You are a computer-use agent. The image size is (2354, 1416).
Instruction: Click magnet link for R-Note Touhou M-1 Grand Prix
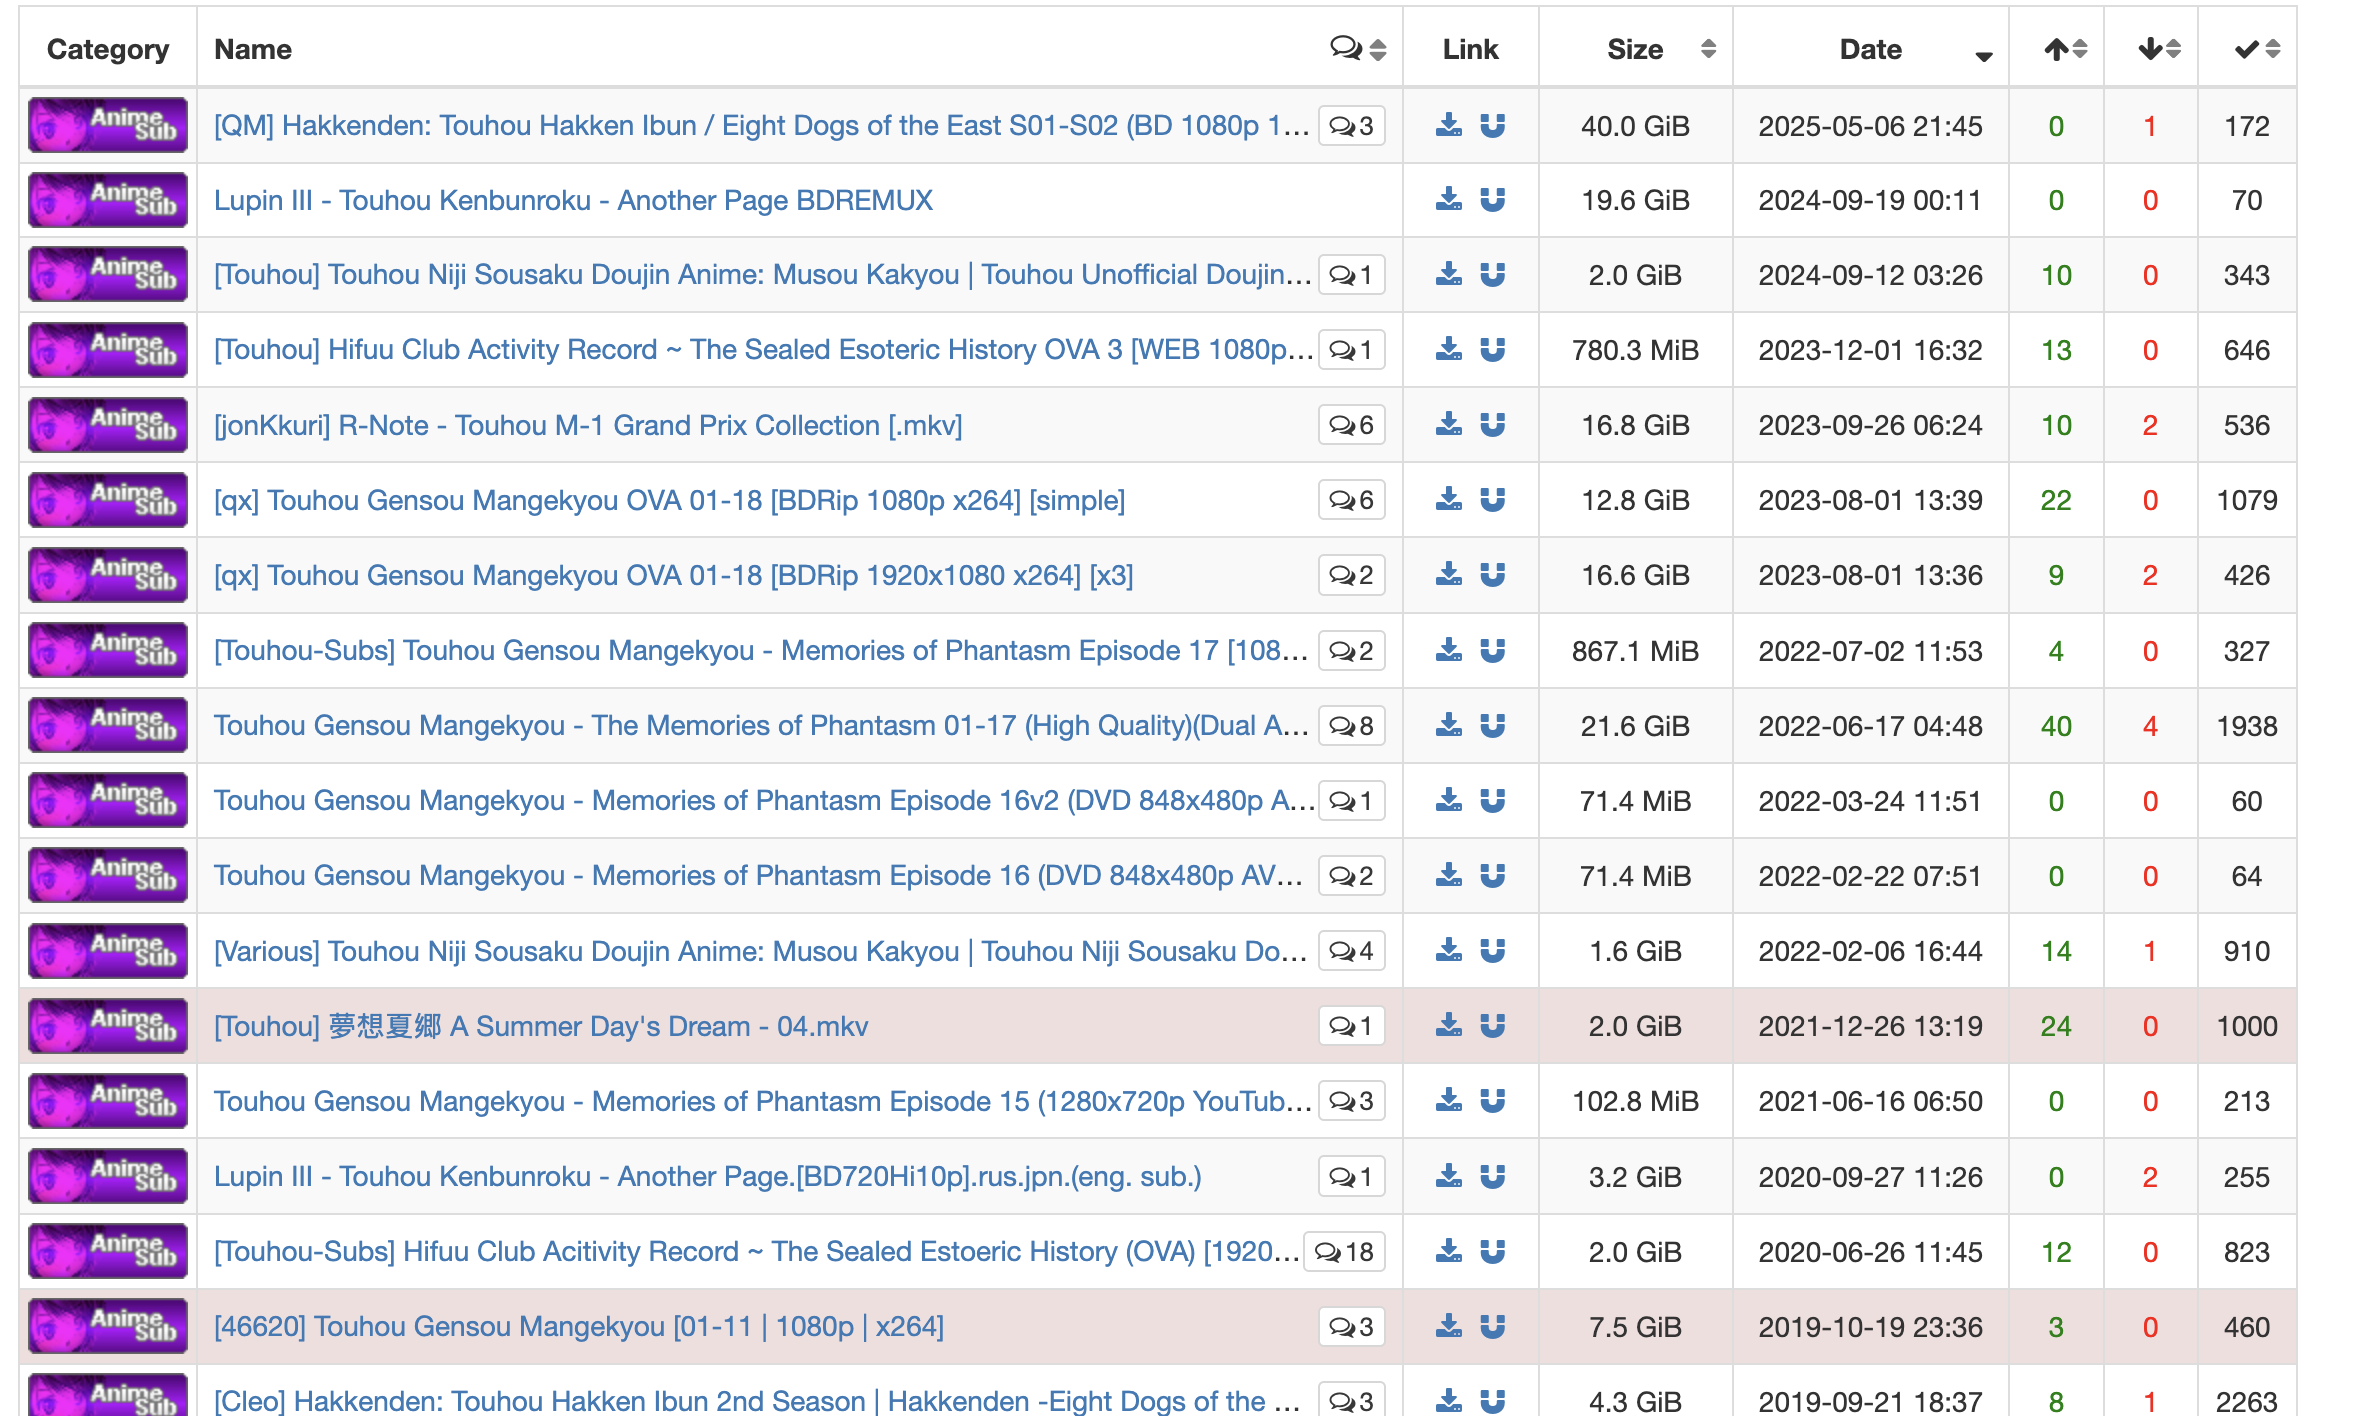pyautogui.click(x=1492, y=425)
